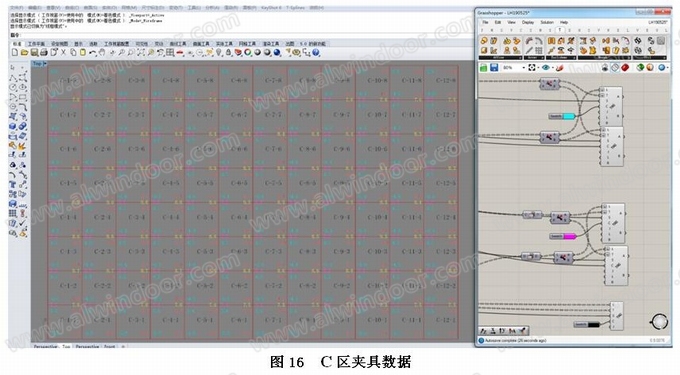Click the Rhino new document icon
The width and height of the screenshot is (680, 375).
pos(15,52)
